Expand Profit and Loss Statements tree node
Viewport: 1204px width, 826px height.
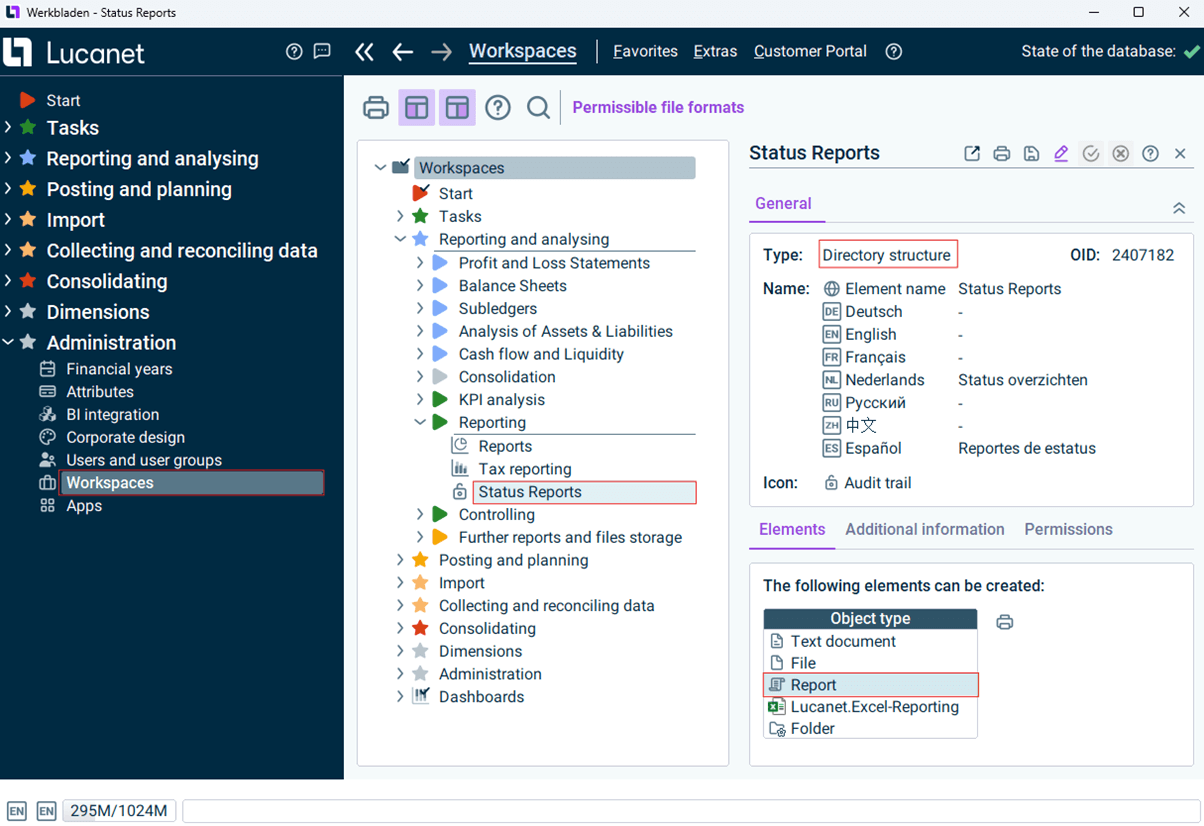click(x=420, y=263)
